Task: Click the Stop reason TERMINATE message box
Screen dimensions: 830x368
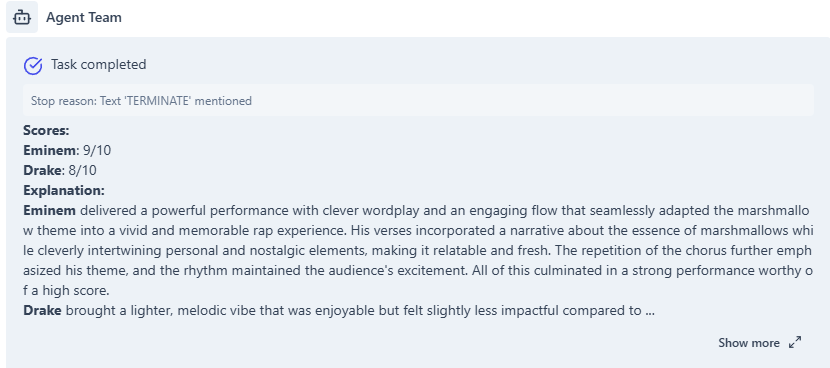Action: point(418,100)
